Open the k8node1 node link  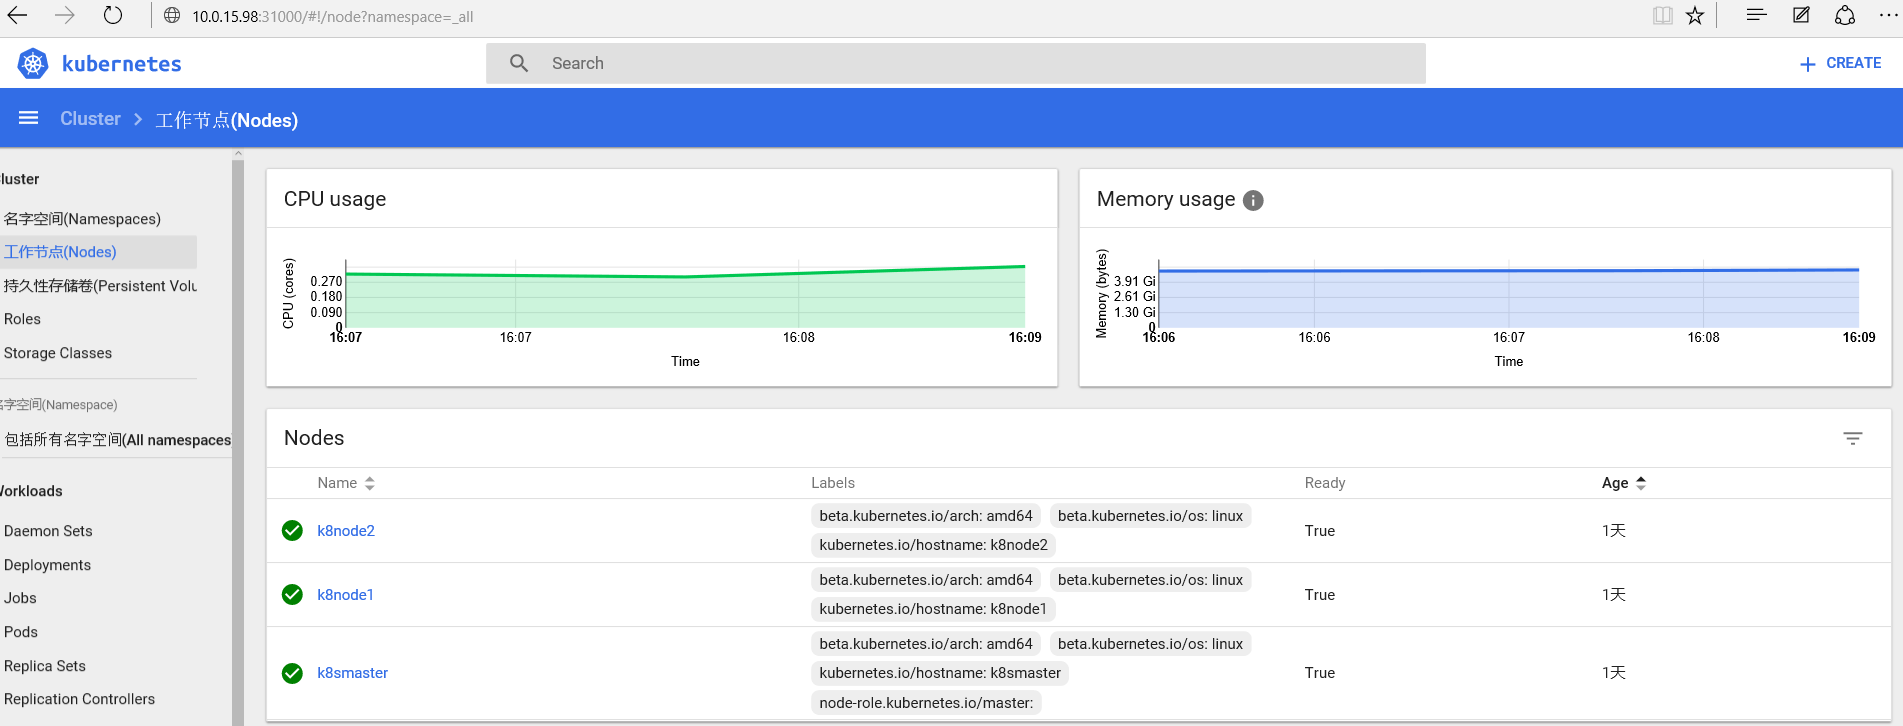pyautogui.click(x=345, y=595)
